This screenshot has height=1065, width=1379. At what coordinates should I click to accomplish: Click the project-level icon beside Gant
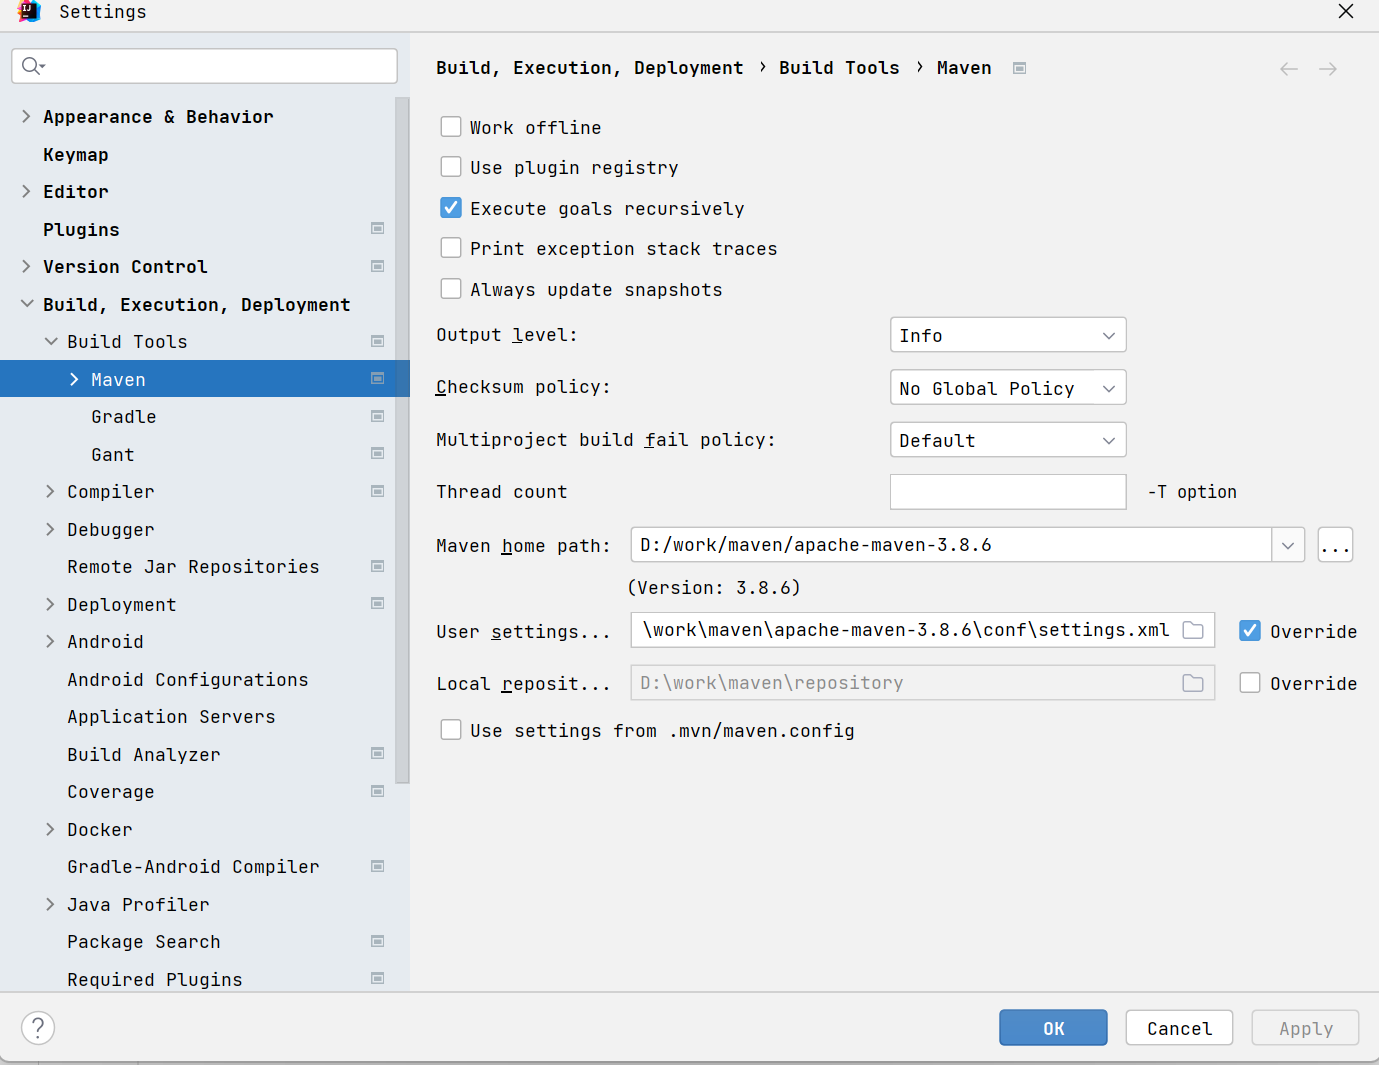[377, 454]
